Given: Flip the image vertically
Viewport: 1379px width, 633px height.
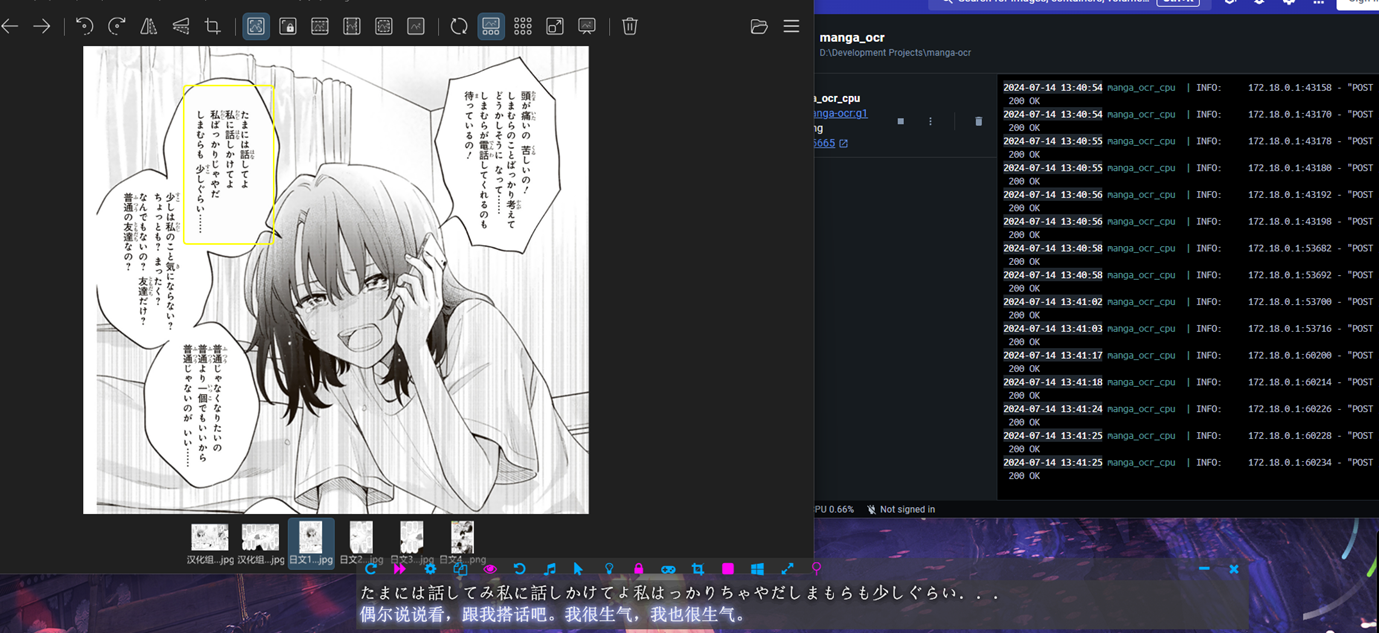Looking at the screenshot, I should point(181,26).
